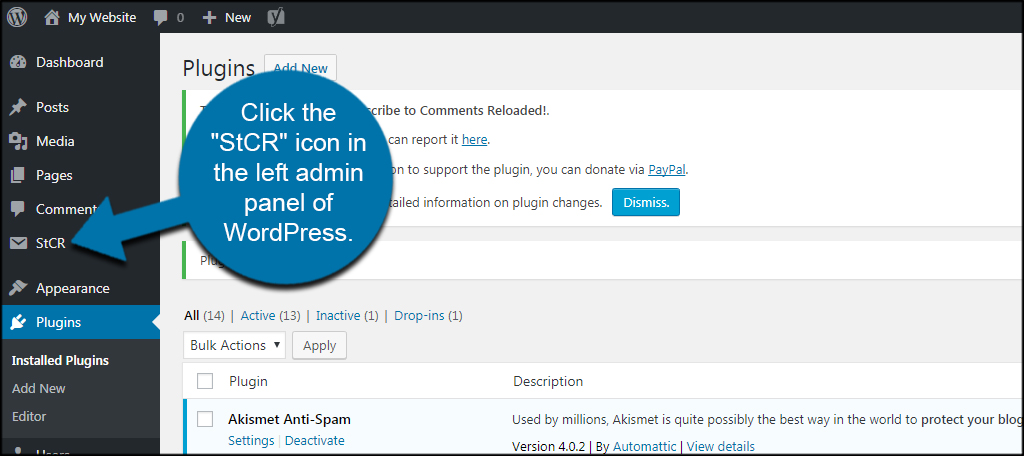Open the Bulk Actions dropdown
Viewport: 1024px width, 456px height.
pos(234,345)
